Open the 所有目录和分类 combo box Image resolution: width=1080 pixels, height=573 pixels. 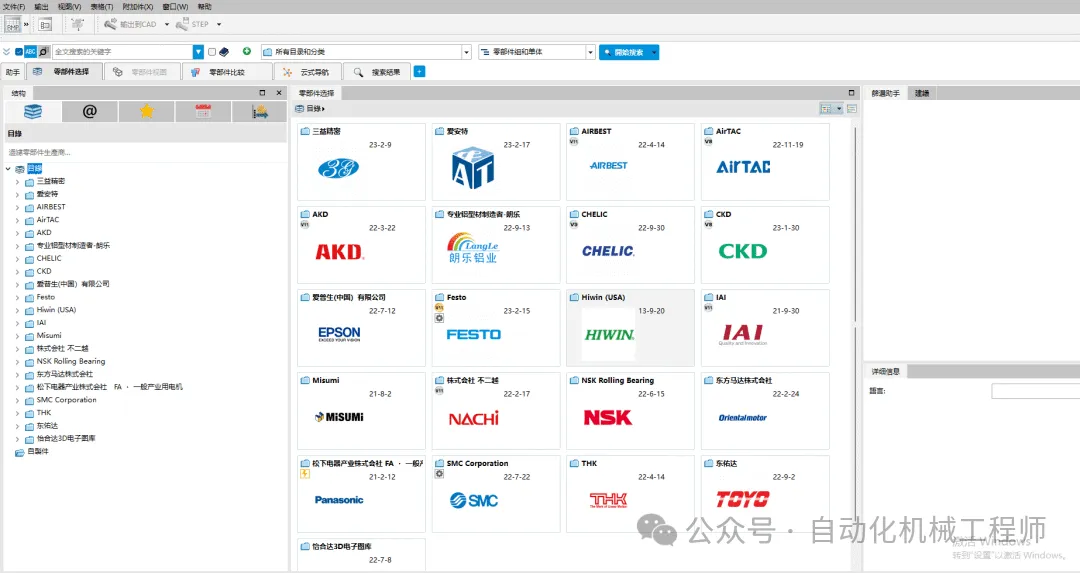pyautogui.click(x=366, y=52)
